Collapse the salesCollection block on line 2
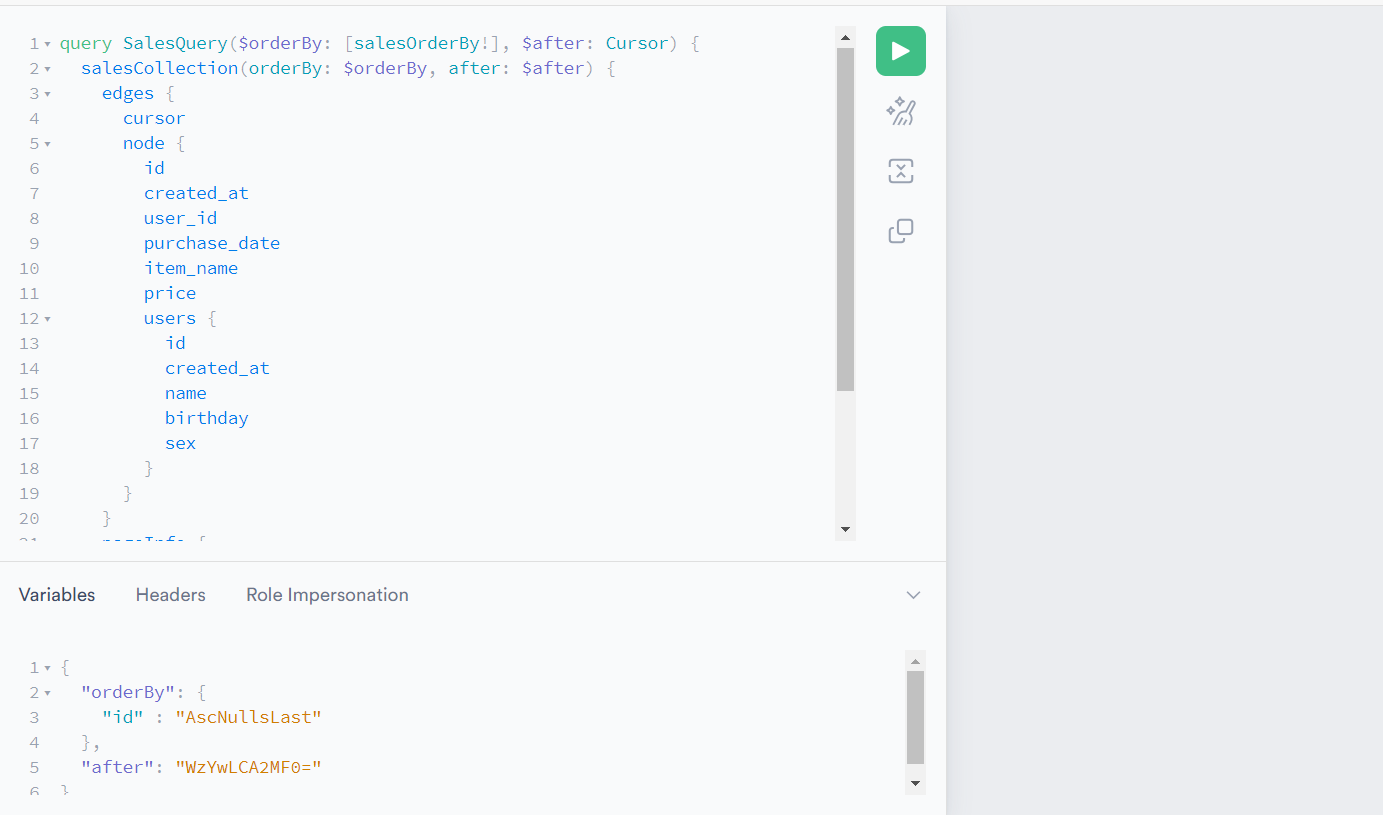Screen dimensions: 1383x815 click(47, 69)
